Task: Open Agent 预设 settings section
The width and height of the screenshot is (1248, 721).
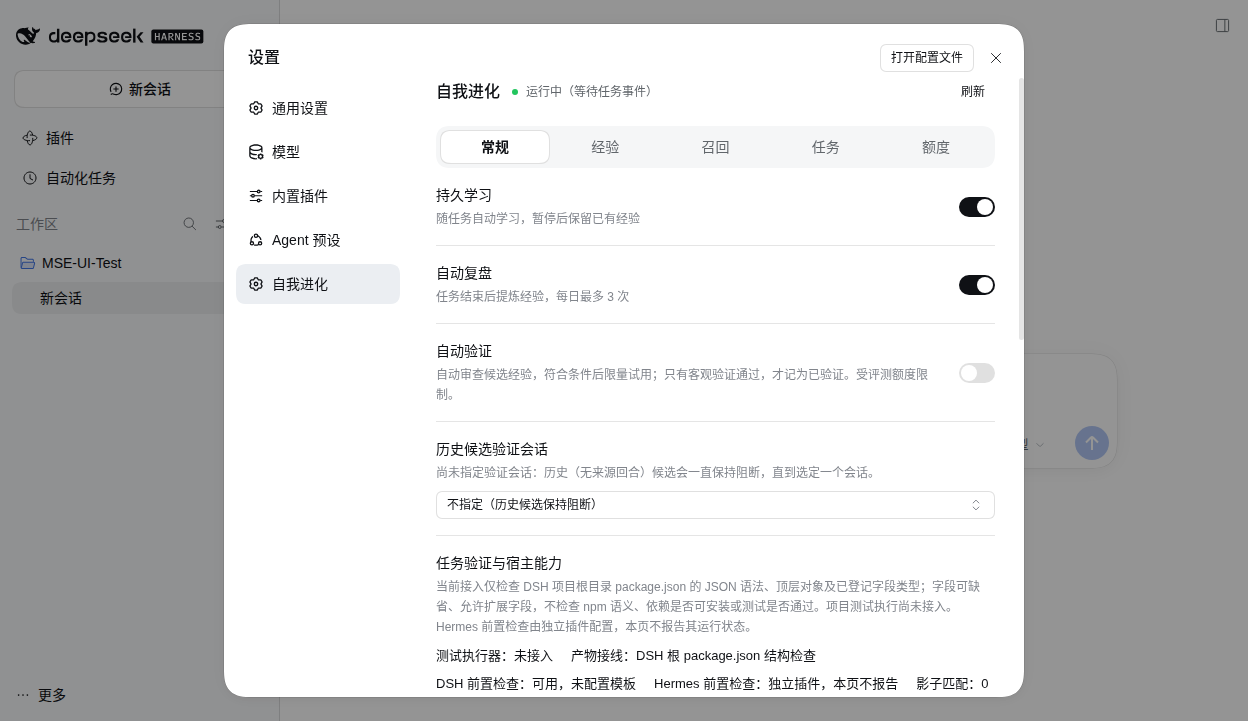Action: [x=318, y=240]
